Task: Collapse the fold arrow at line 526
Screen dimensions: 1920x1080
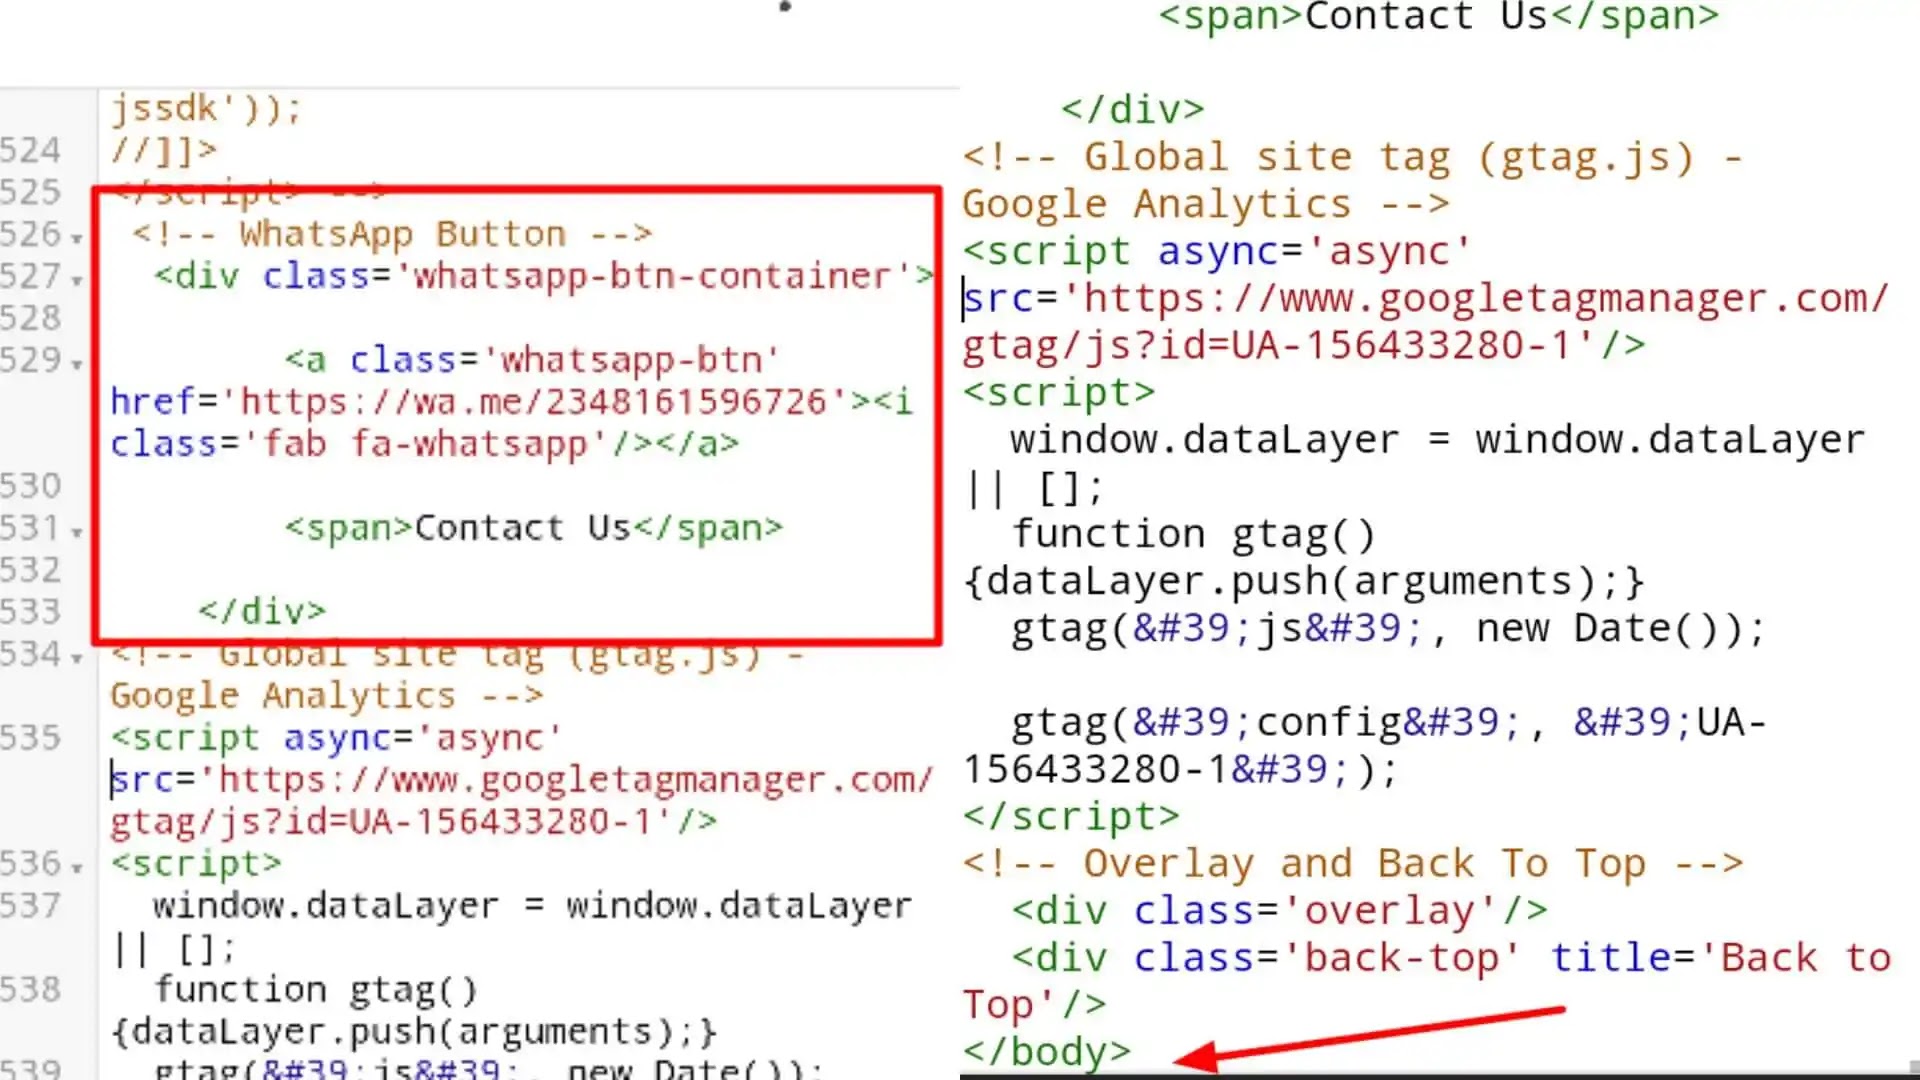Action: (x=77, y=238)
